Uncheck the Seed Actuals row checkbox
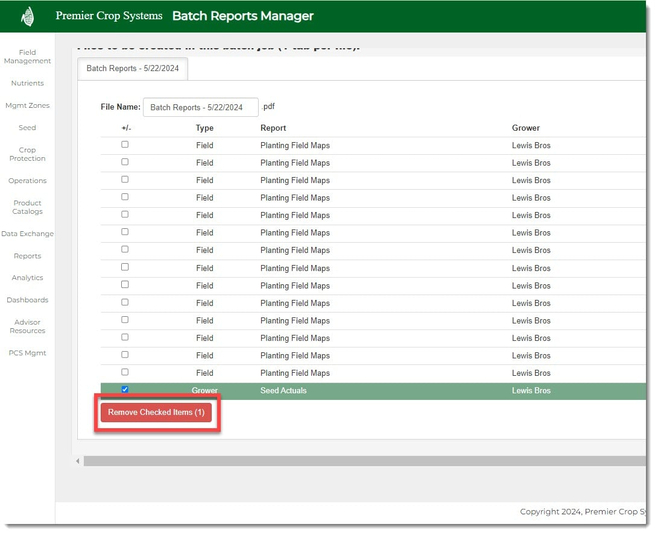The image size is (655, 533). click(x=124, y=389)
